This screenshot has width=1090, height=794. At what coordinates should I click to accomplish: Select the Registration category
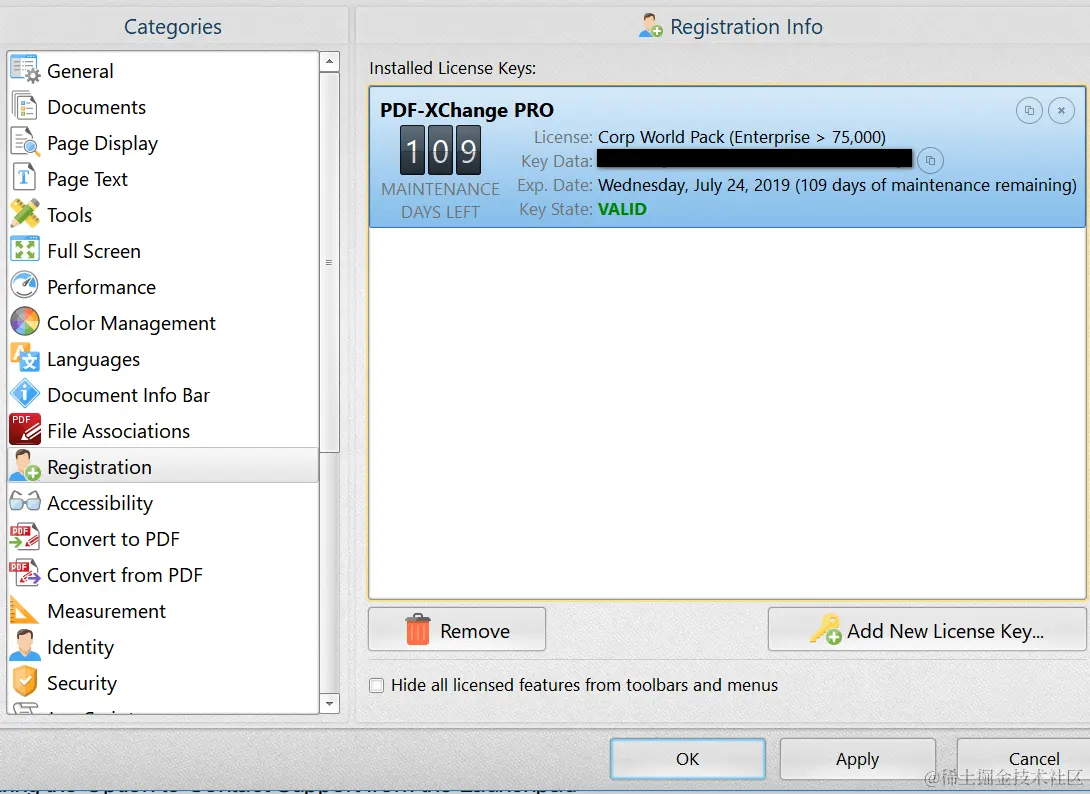(163, 466)
